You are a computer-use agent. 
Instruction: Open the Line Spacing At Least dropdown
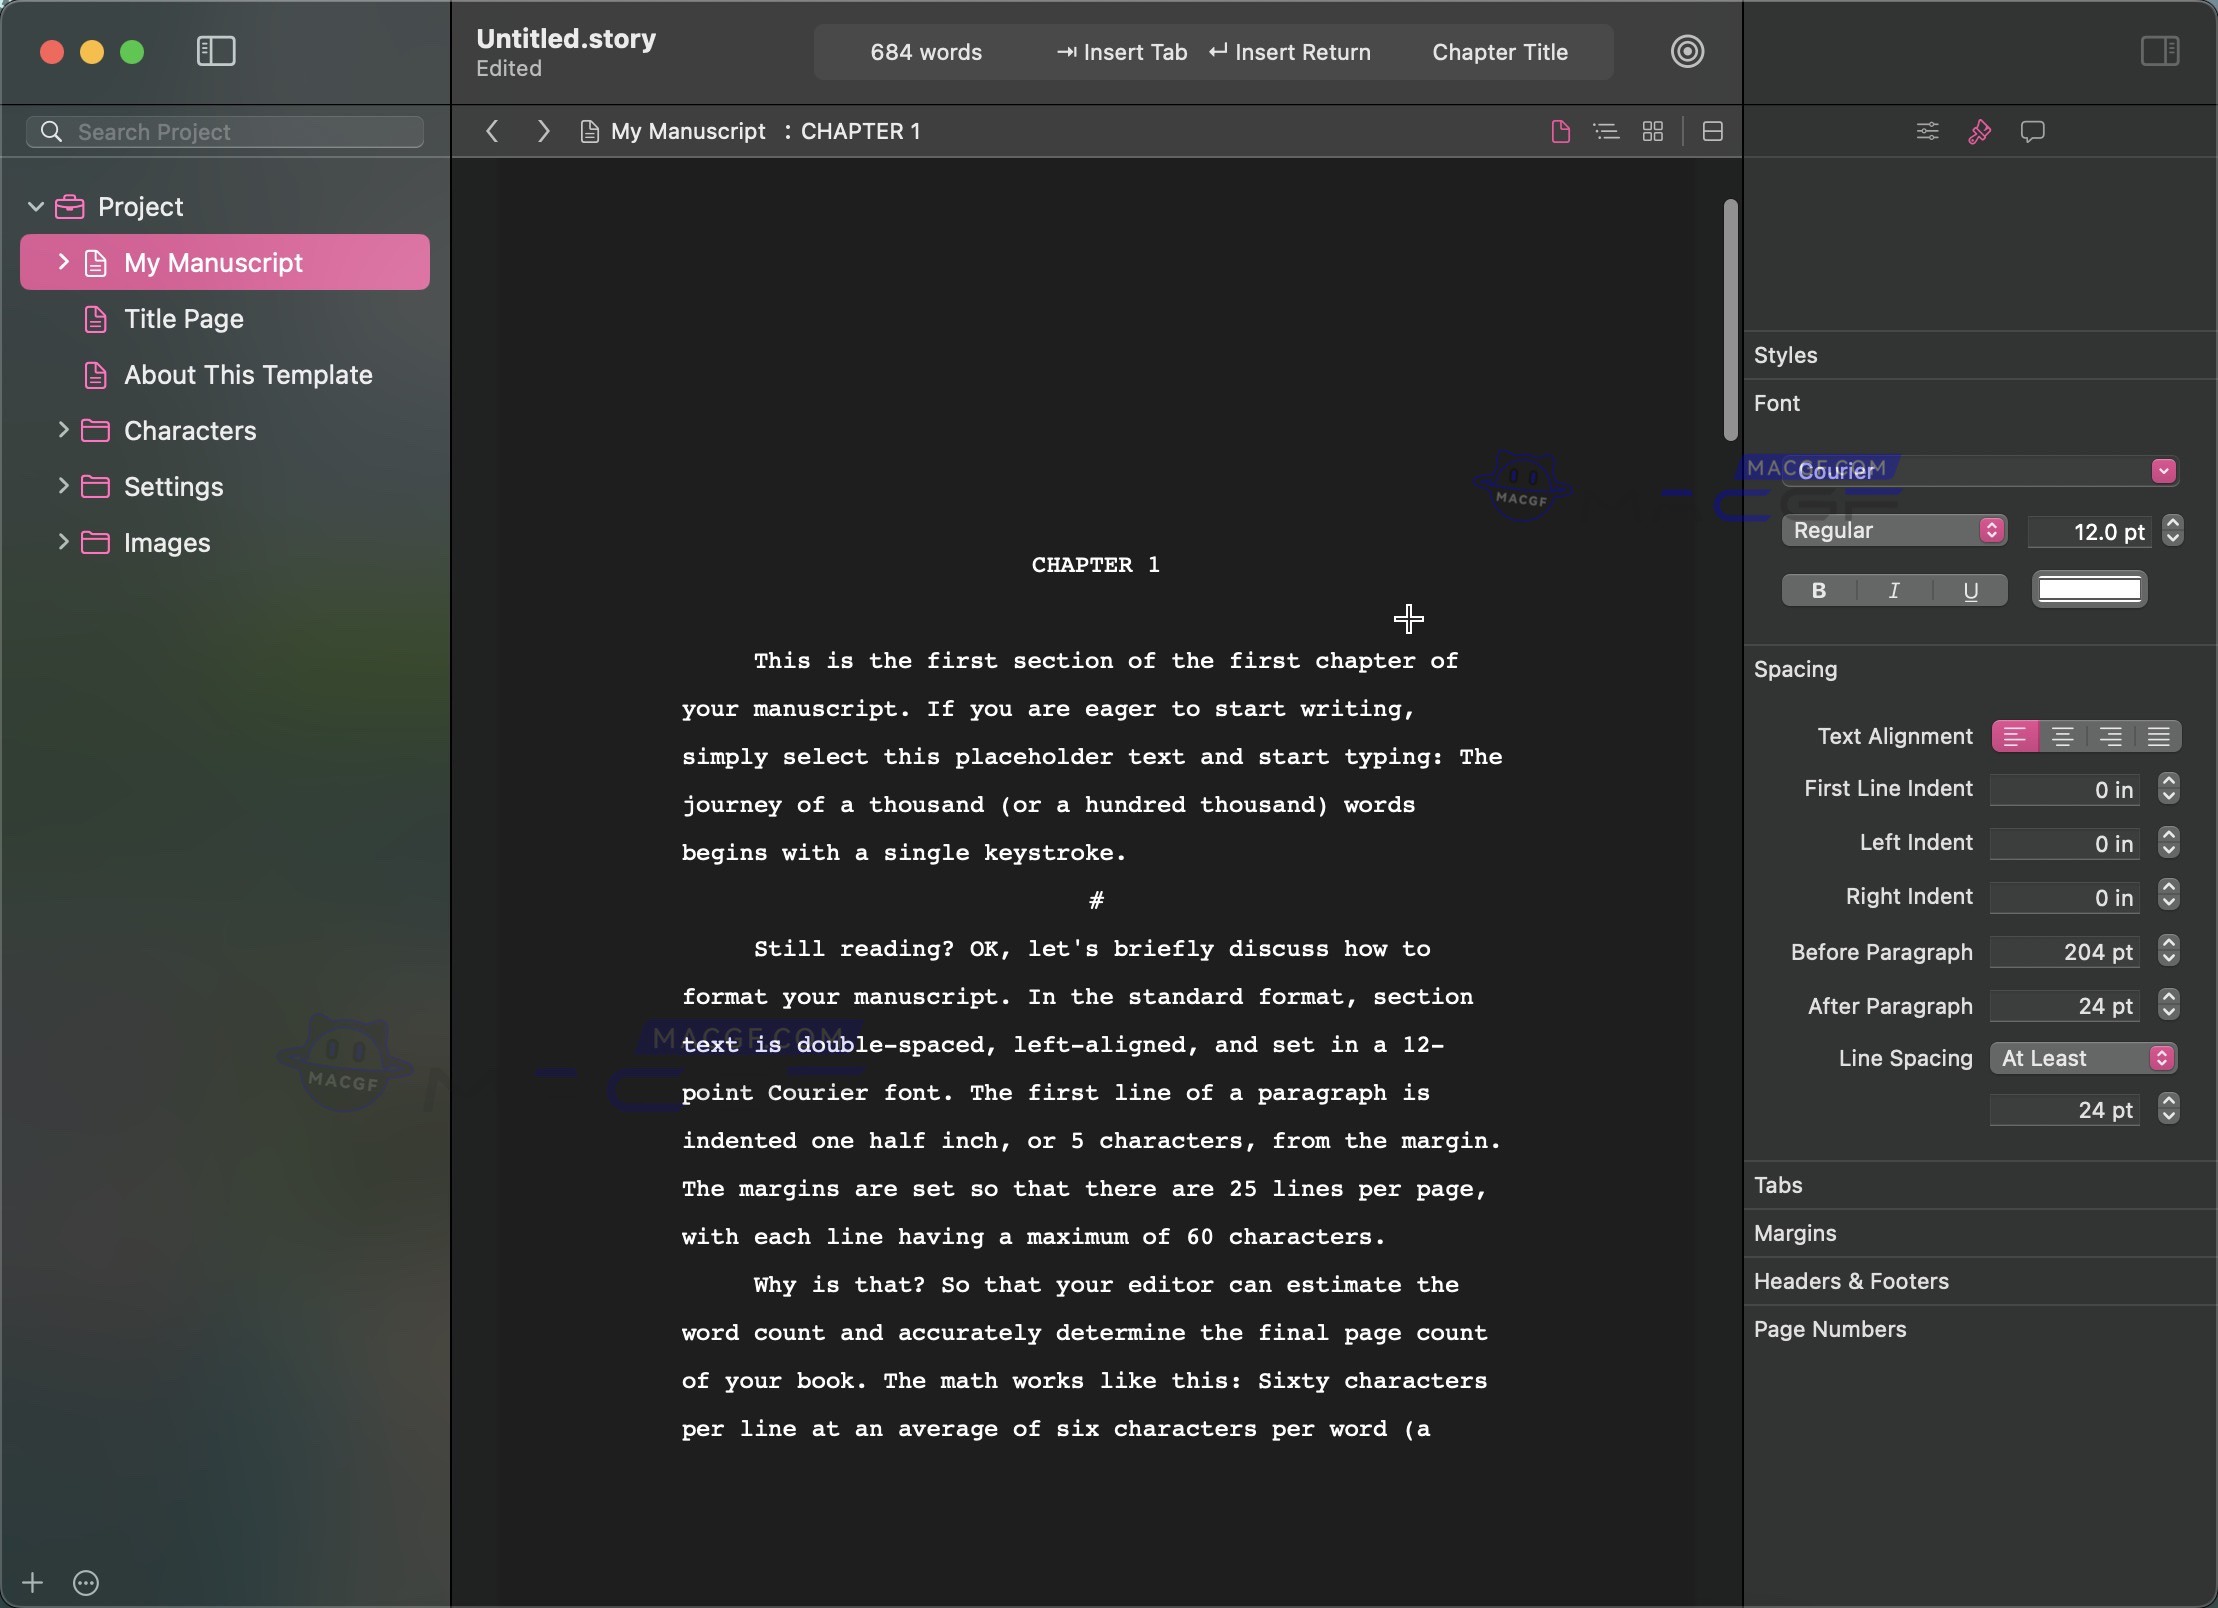pyautogui.click(x=2084, y=1058)
